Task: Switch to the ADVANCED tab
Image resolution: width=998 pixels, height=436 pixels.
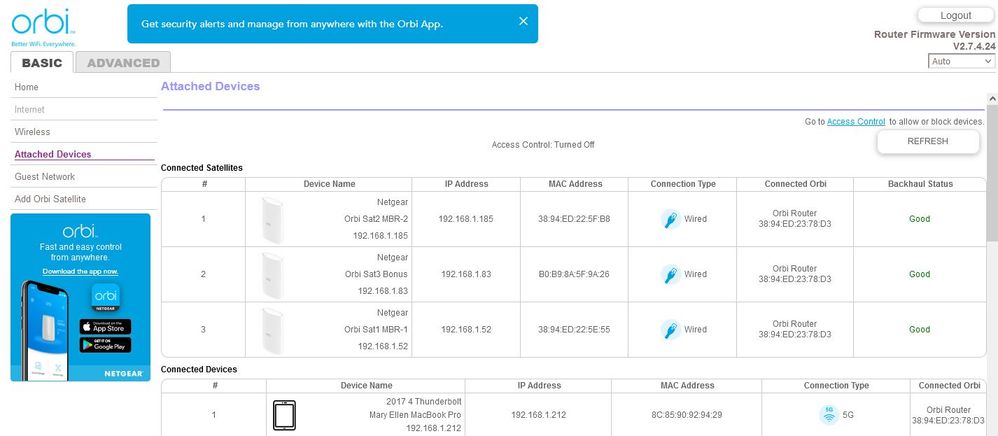Action: click(x=123, y=62)
